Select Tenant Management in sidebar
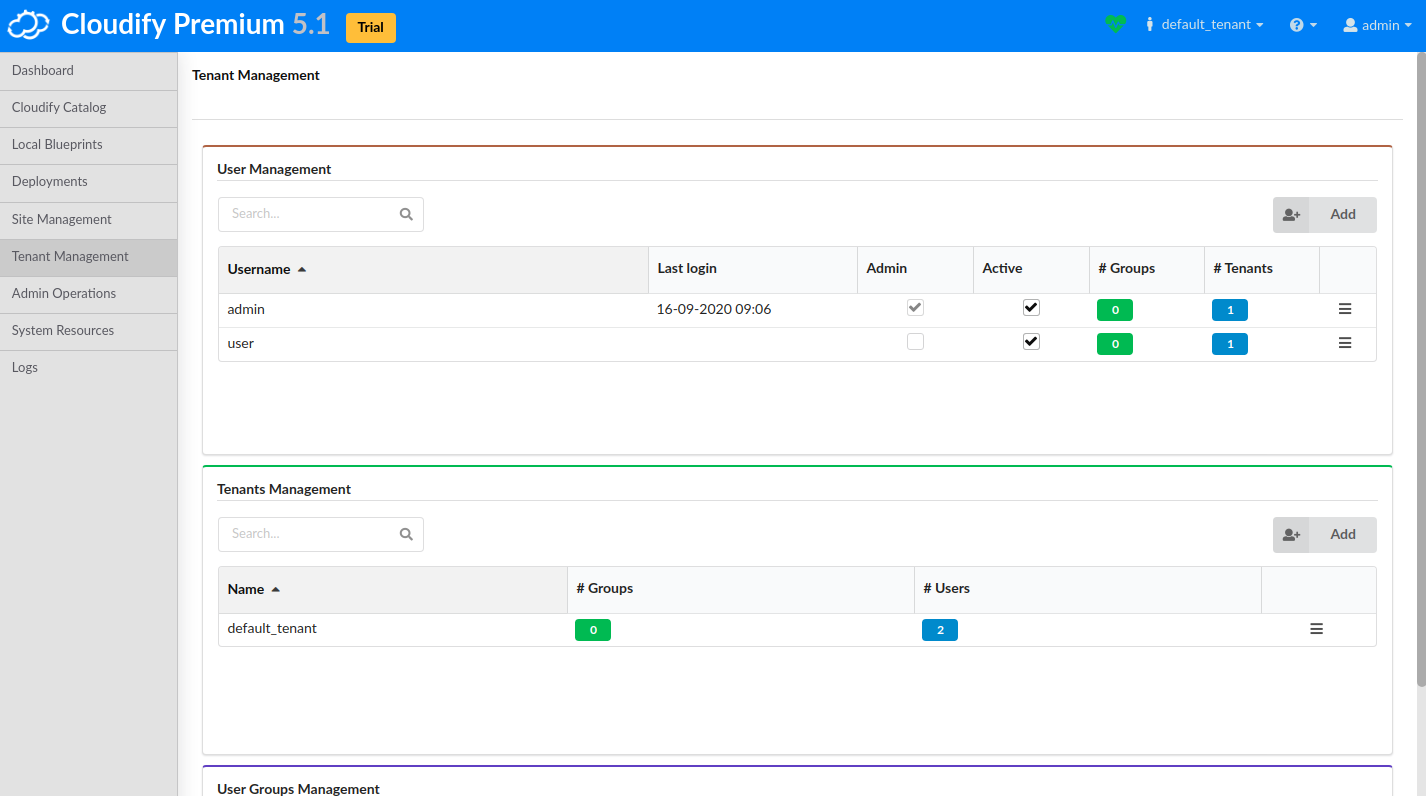The height and width of the screenshot is (796, 1426). 89,257
